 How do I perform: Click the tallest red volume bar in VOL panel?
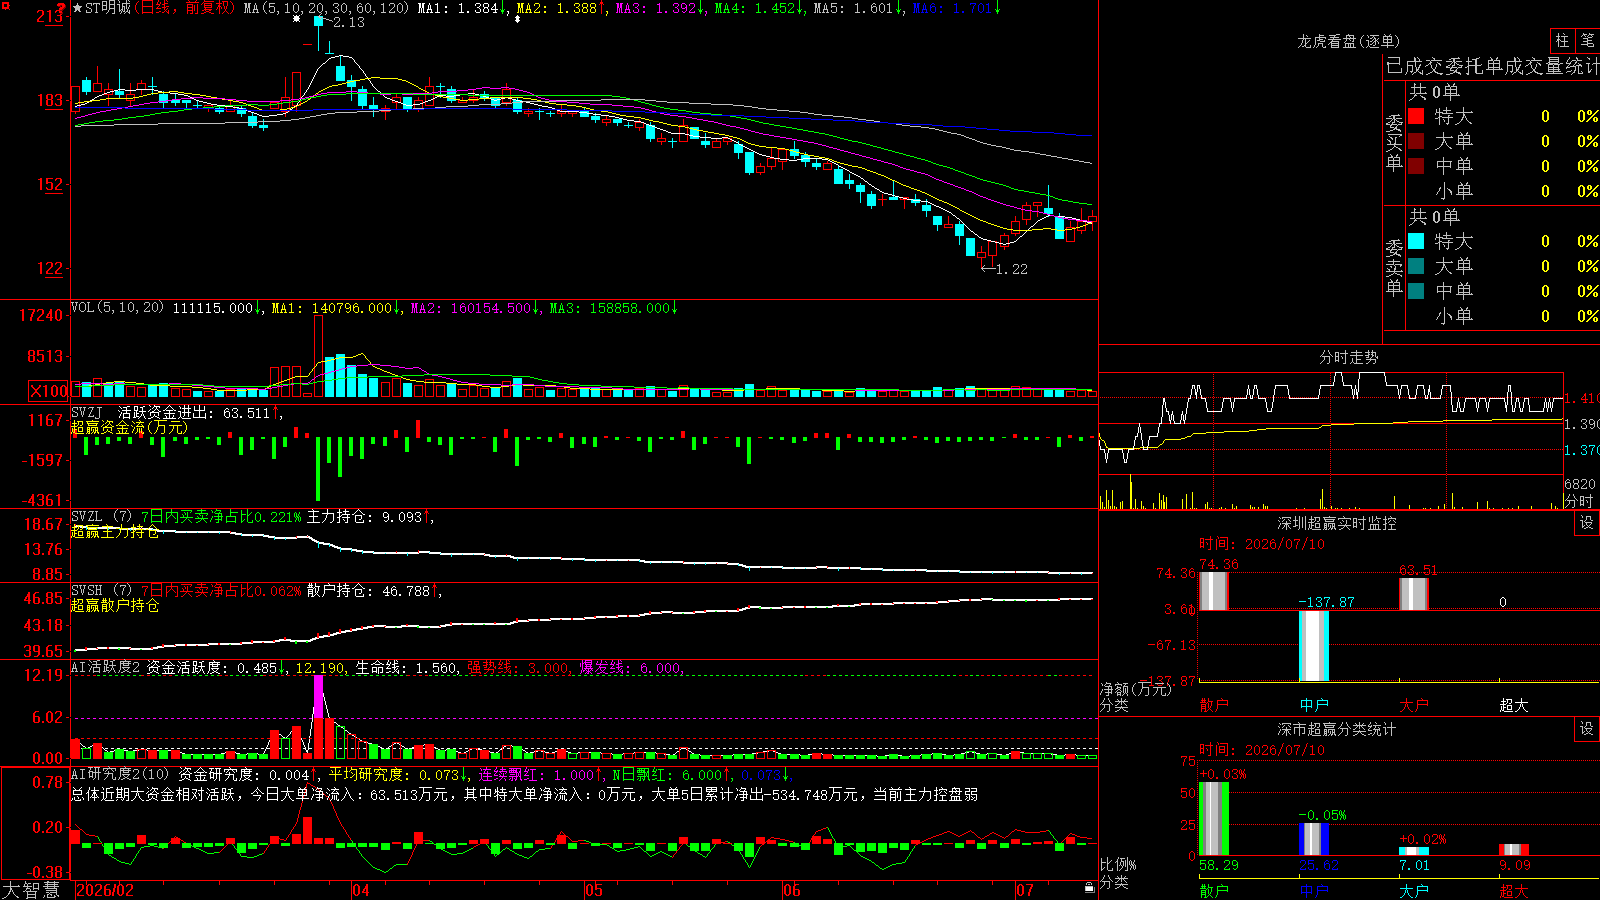tap(318, 356)
